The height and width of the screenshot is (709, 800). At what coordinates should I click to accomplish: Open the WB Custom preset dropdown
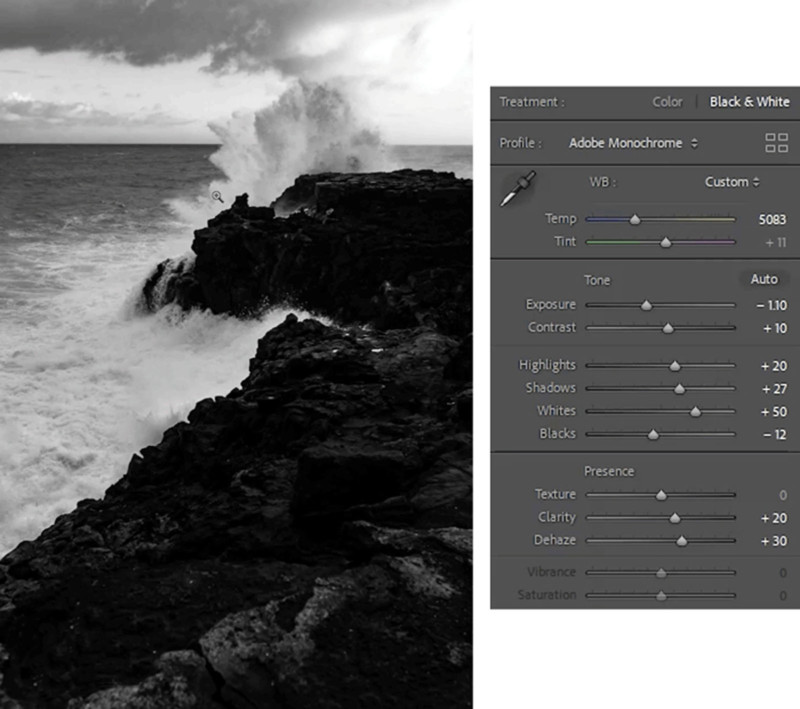pos(732,182)
